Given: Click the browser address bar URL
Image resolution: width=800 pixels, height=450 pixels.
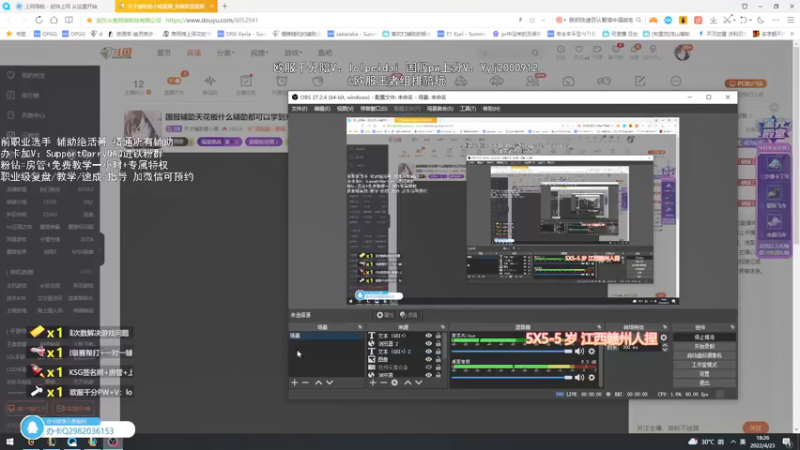Looking at the screenshot, I should point(212,20).
